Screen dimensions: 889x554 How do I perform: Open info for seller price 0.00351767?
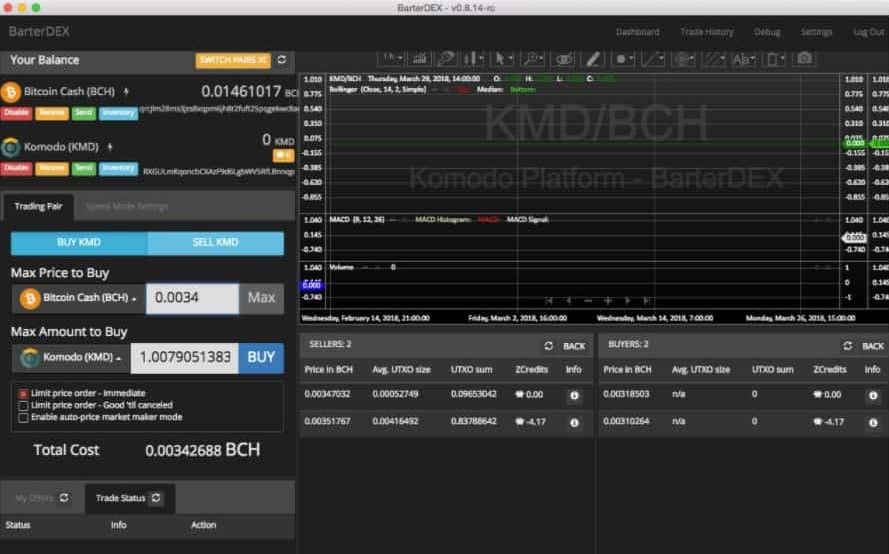coord(574,422)
